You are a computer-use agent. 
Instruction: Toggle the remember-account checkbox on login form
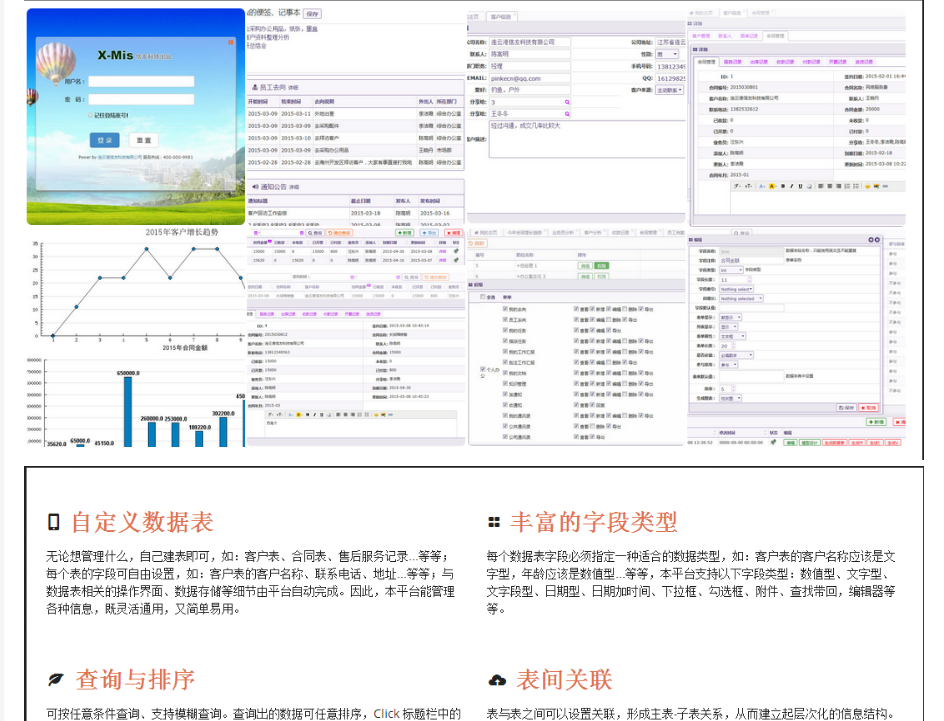point(89,116)
